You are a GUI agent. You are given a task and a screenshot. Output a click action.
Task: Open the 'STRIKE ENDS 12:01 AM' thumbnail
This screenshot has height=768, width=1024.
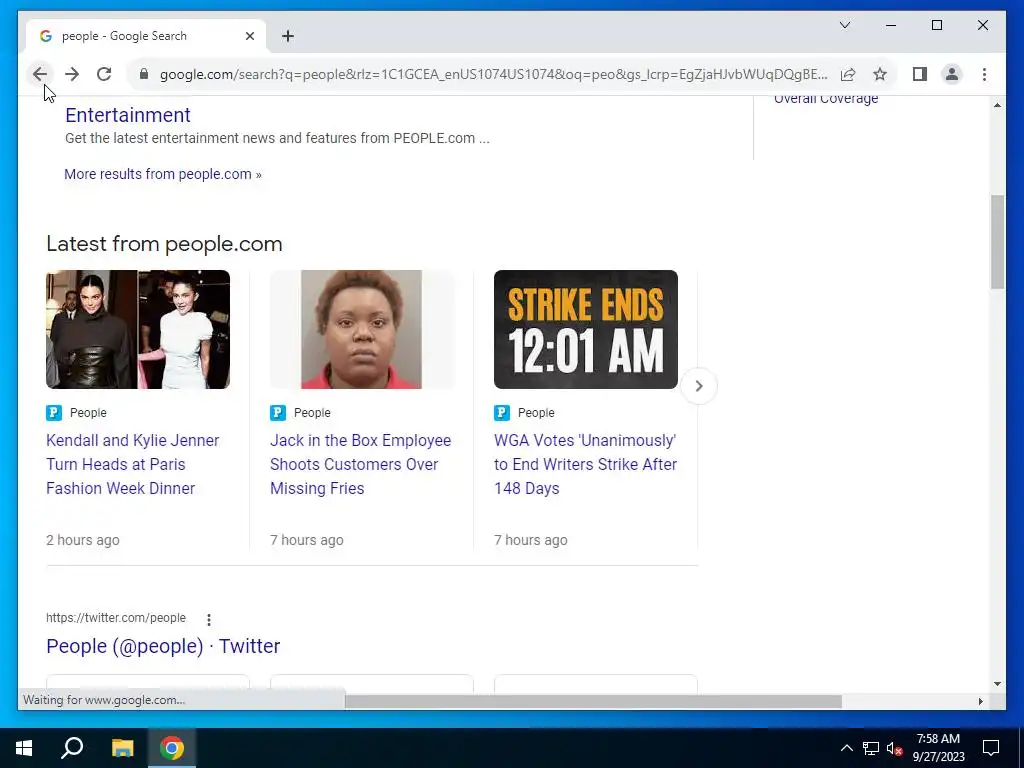(586, 329)
